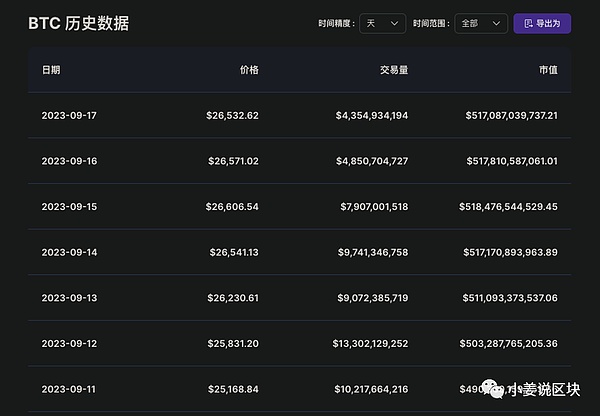Select the 2023-09-11 date row
The height and width of the screenshot is (416, 600).
point(69,389)
